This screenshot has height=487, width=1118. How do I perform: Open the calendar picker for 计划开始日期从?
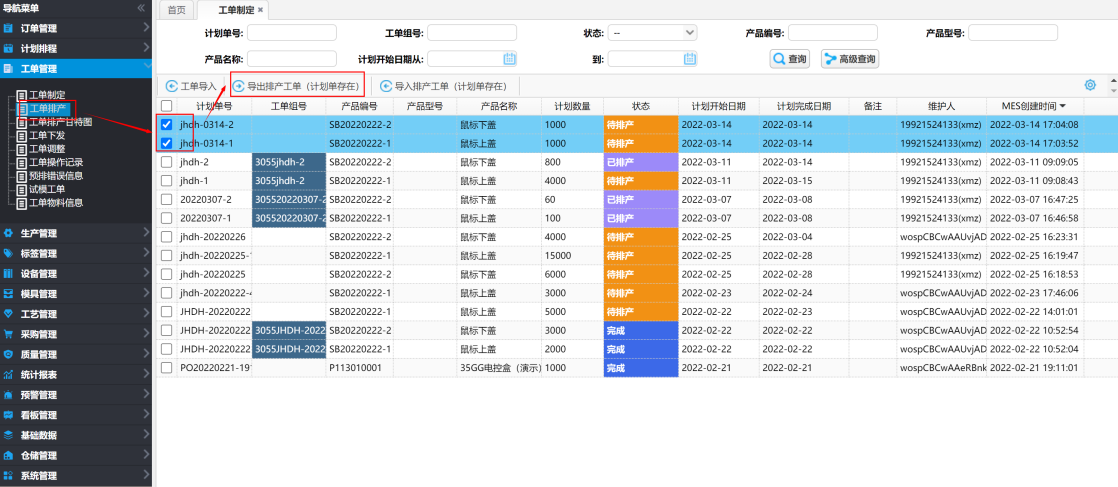point(510,59)
